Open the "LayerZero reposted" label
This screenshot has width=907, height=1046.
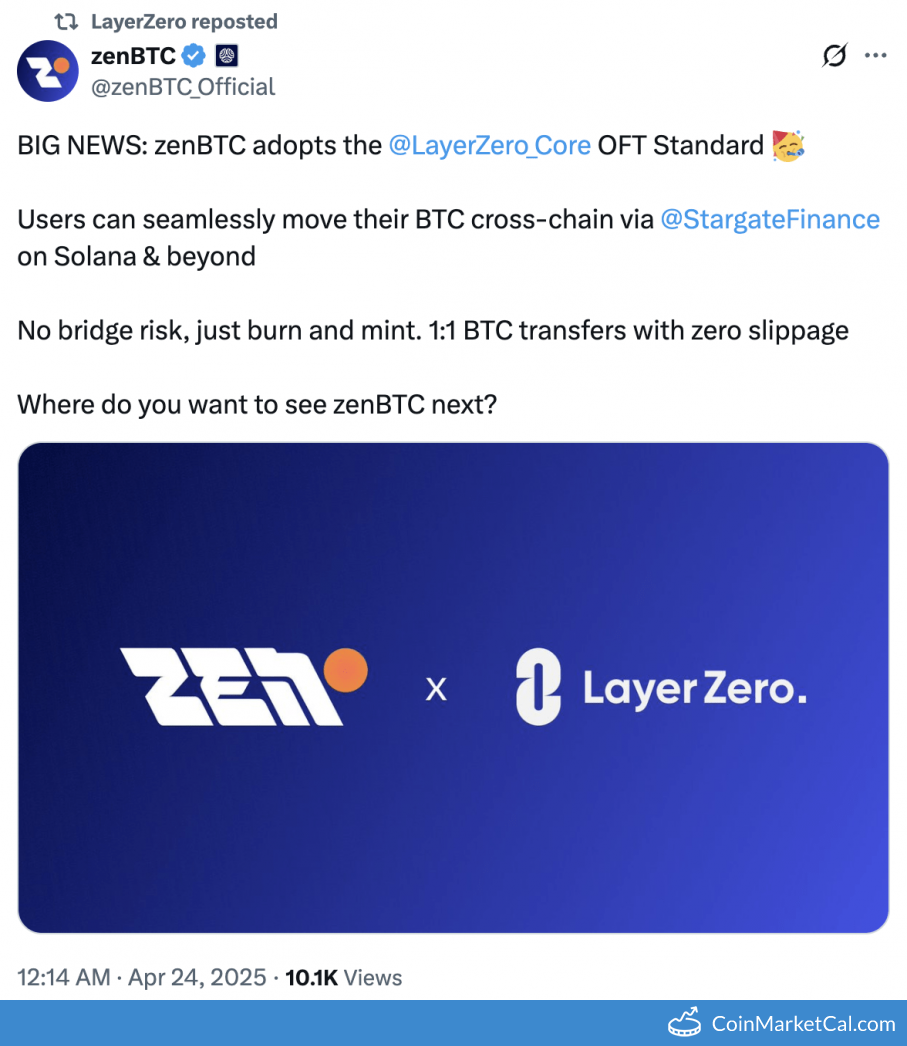(x=184, y=21)
